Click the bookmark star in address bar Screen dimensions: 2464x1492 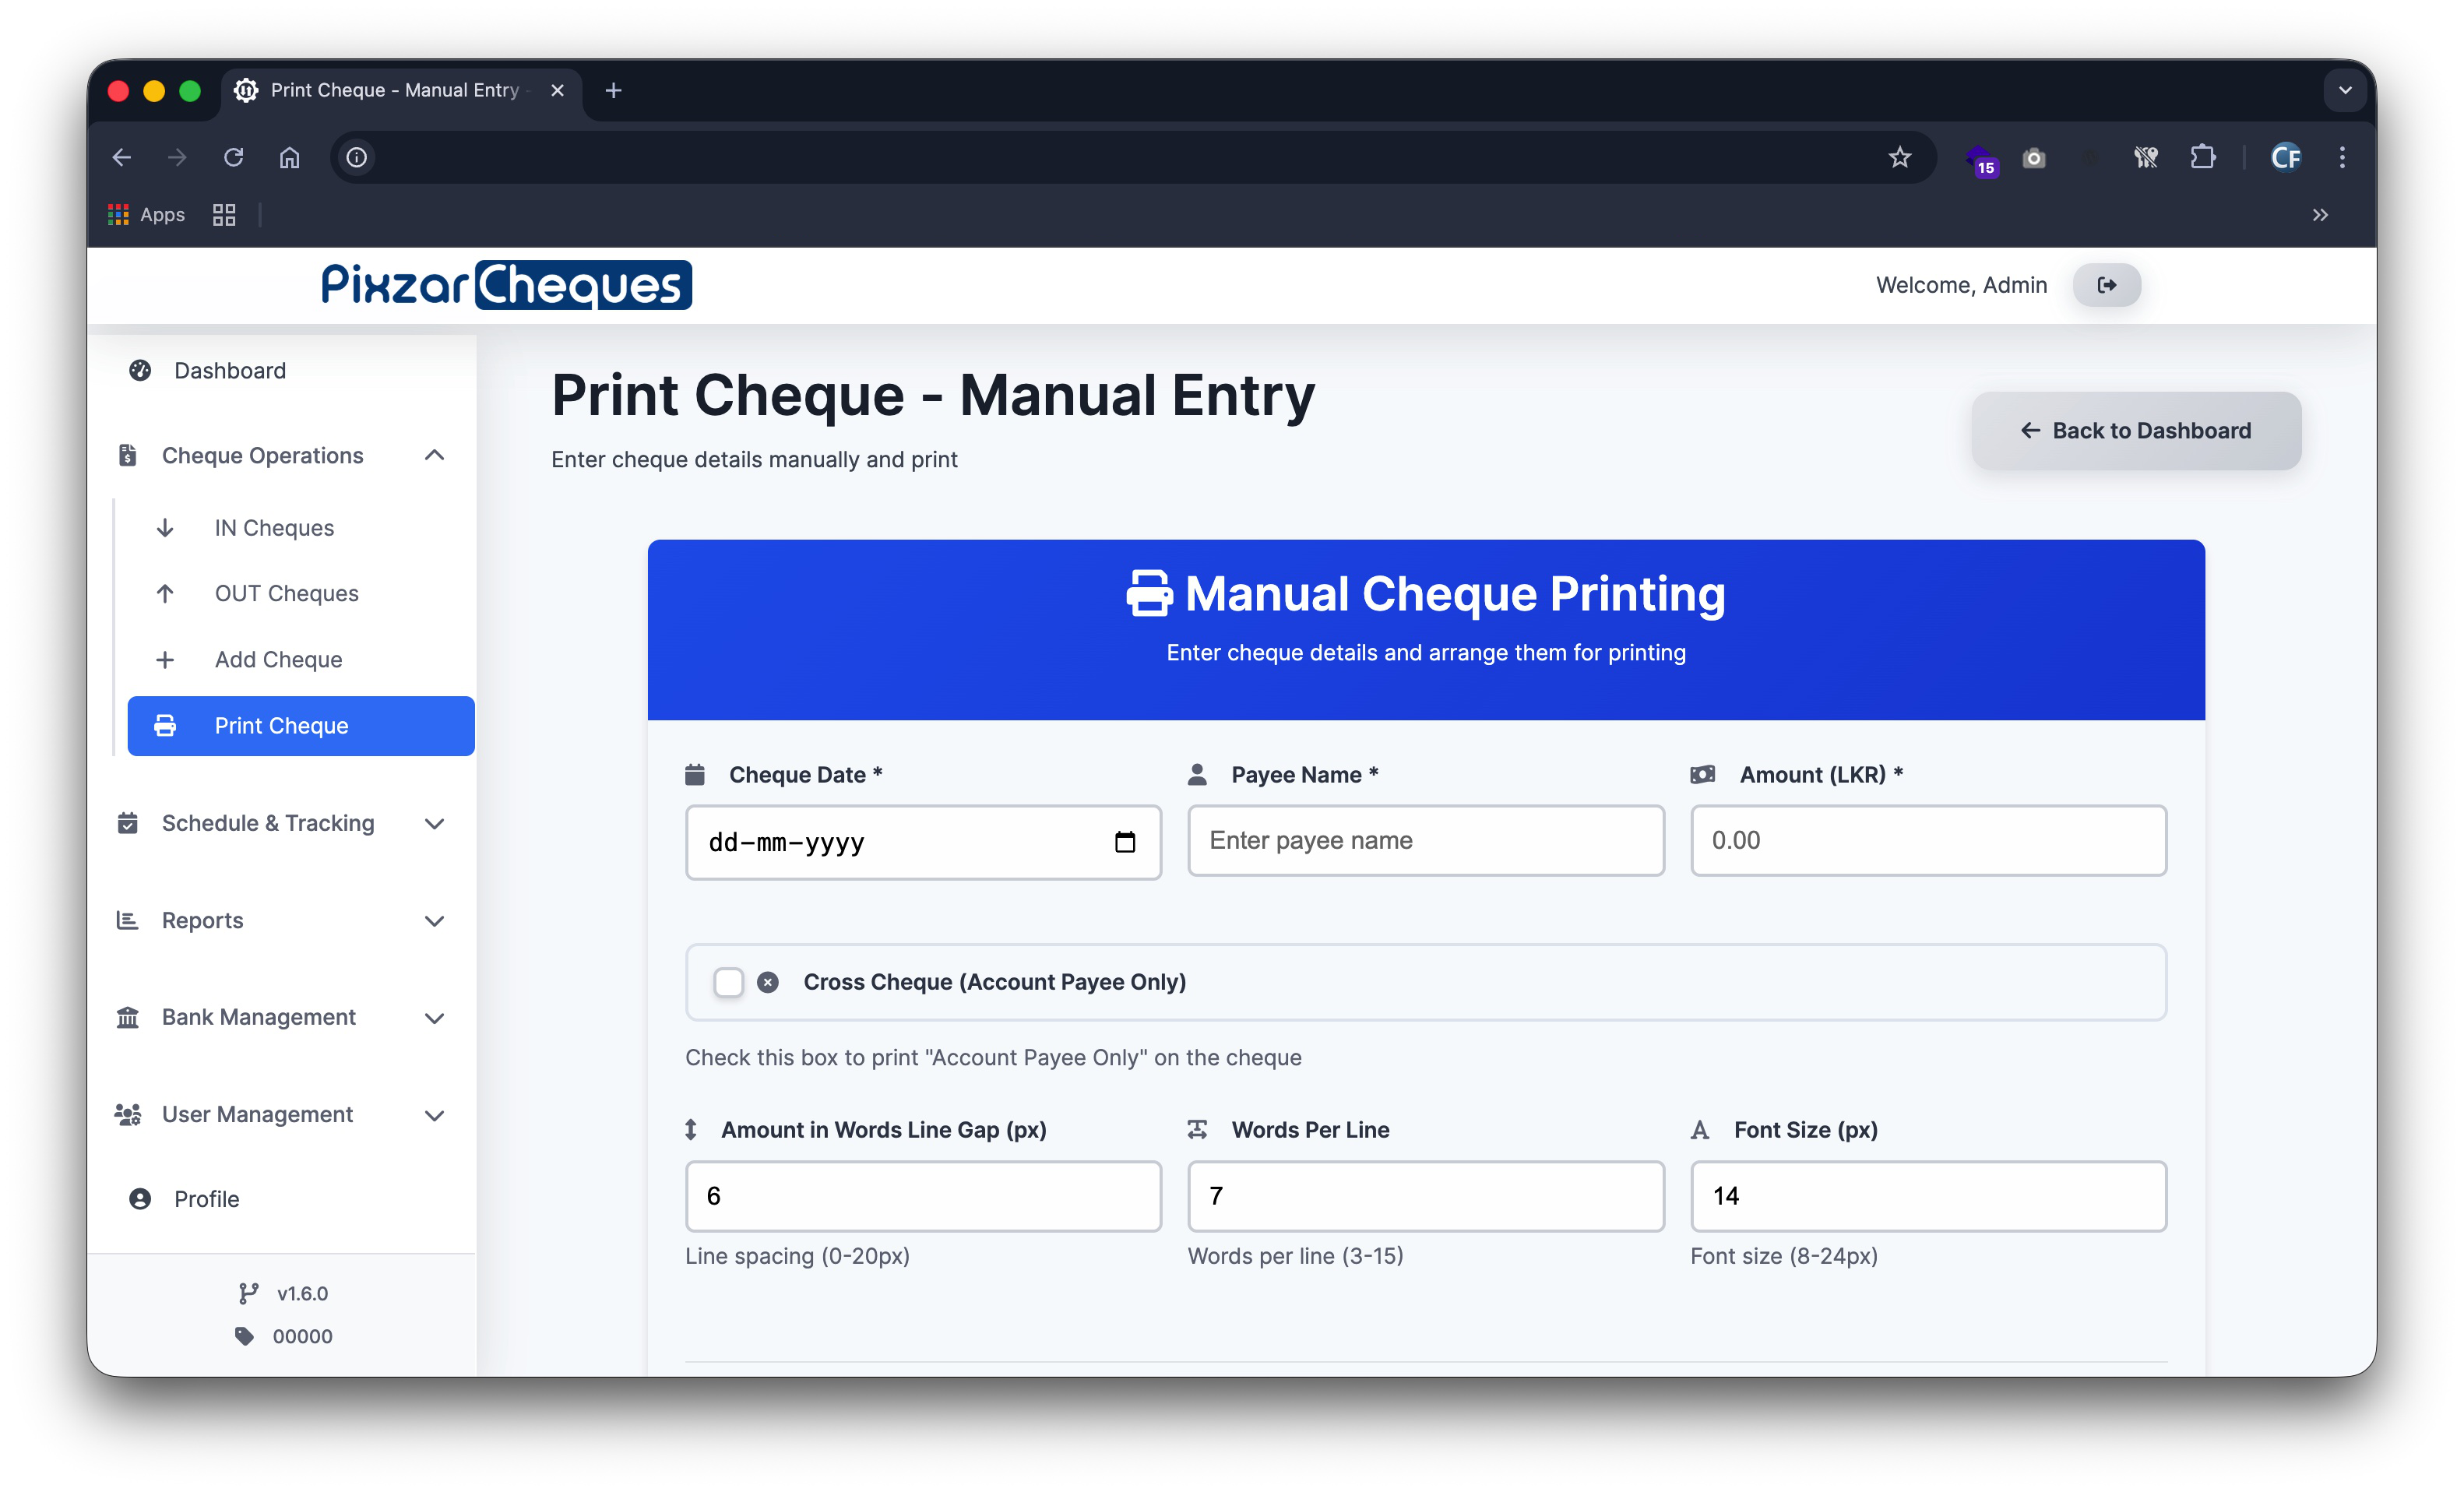(x=1899, y=157)
